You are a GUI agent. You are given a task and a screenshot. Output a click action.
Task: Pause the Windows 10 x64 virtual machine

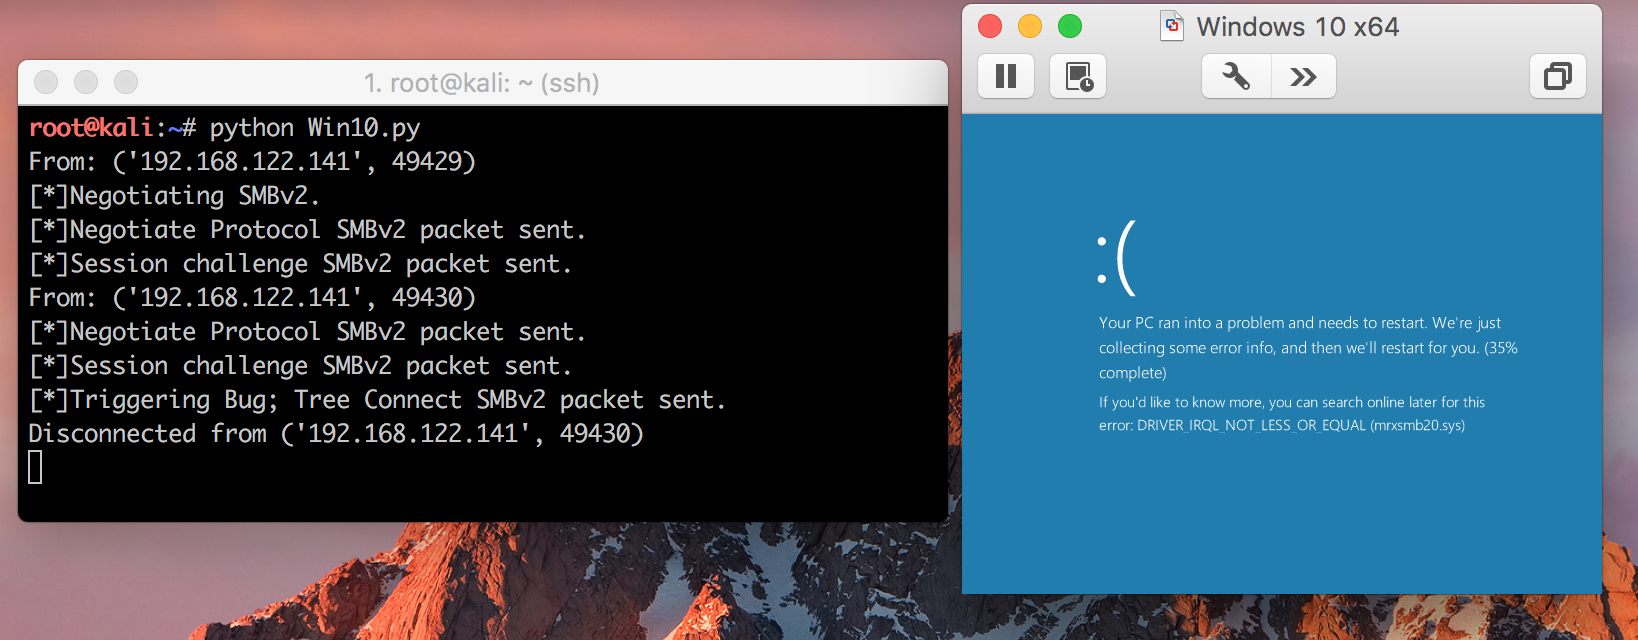pyautogui.click(x=1006, y=76)
